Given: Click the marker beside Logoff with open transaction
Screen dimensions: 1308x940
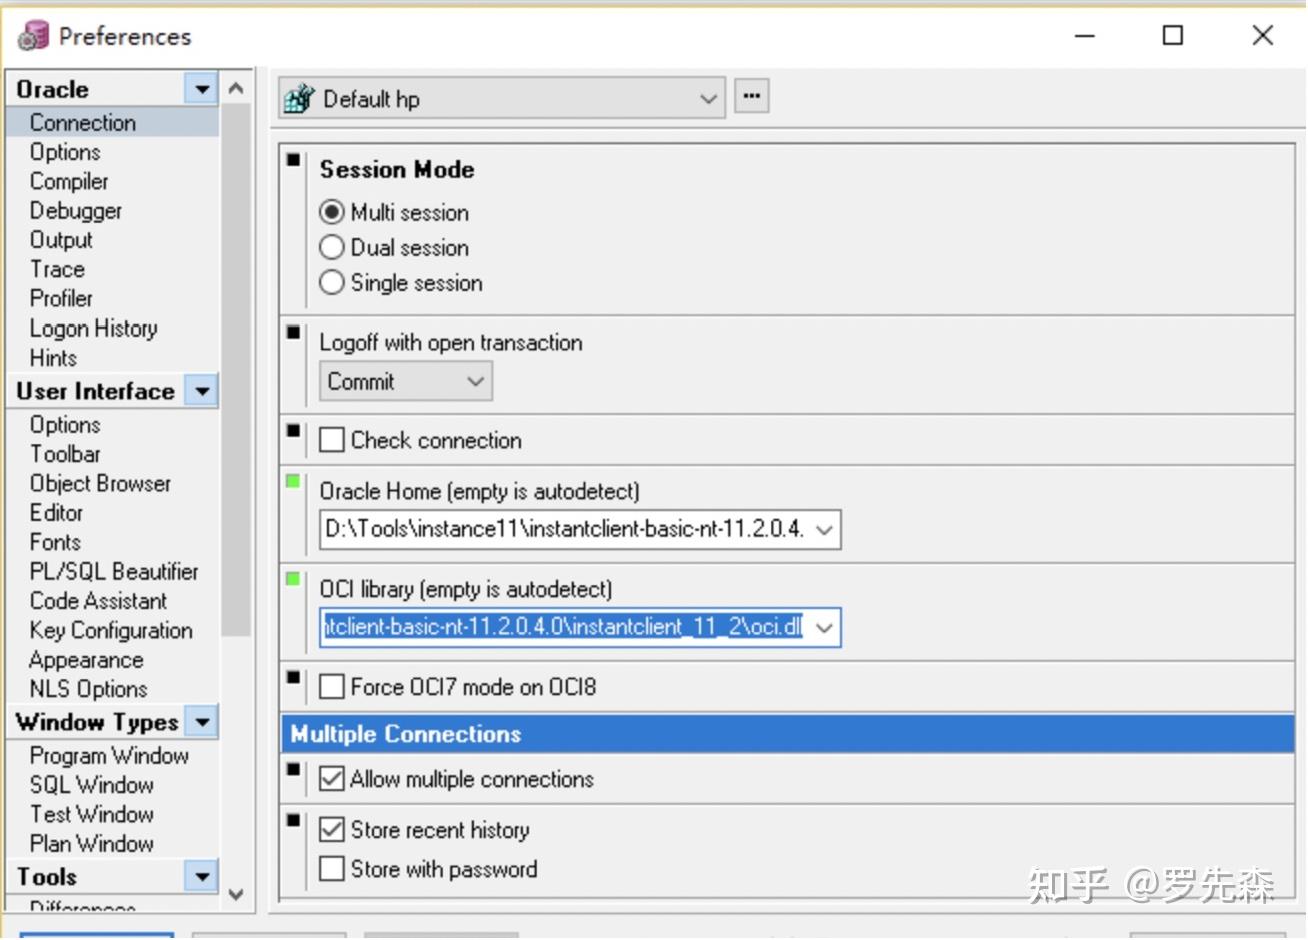Looking at the screenshot, I should coord(293,332).
